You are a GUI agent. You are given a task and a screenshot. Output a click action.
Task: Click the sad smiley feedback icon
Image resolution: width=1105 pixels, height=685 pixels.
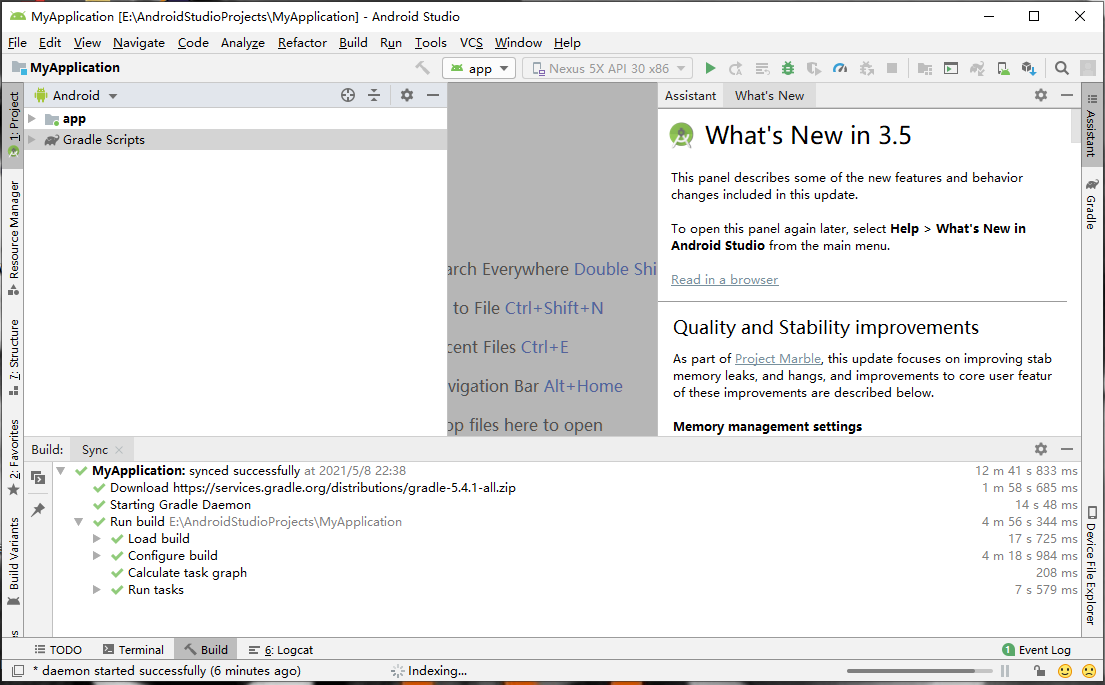[1089, 671]
